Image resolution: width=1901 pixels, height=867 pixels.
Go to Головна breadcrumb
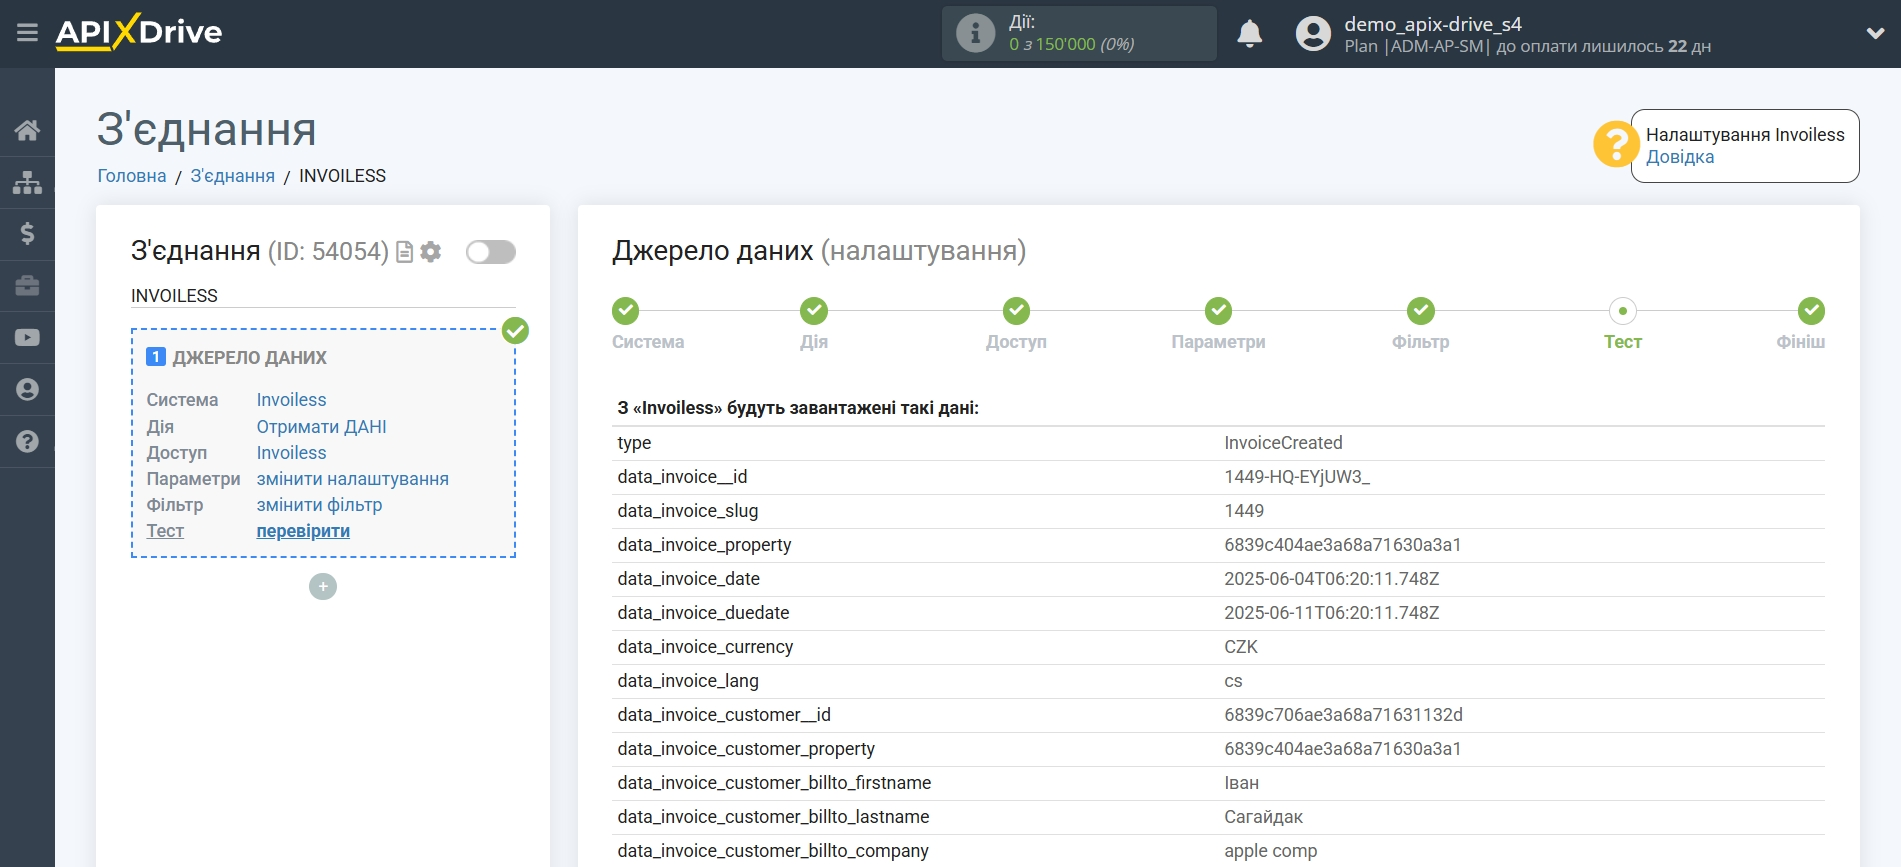coord(132,176)
